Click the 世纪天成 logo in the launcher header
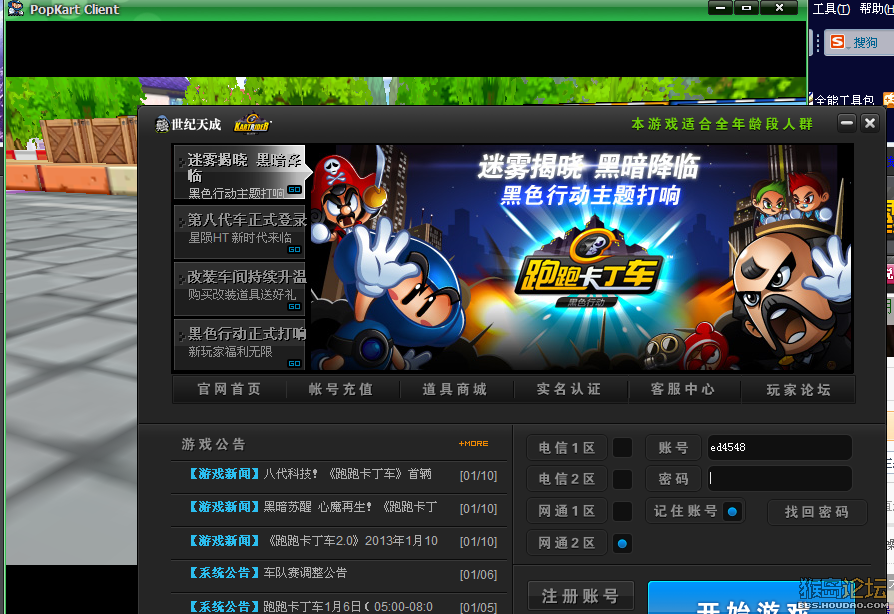This screenshot has width=894, height=614. pyautogui.click(x=188, y=124)
